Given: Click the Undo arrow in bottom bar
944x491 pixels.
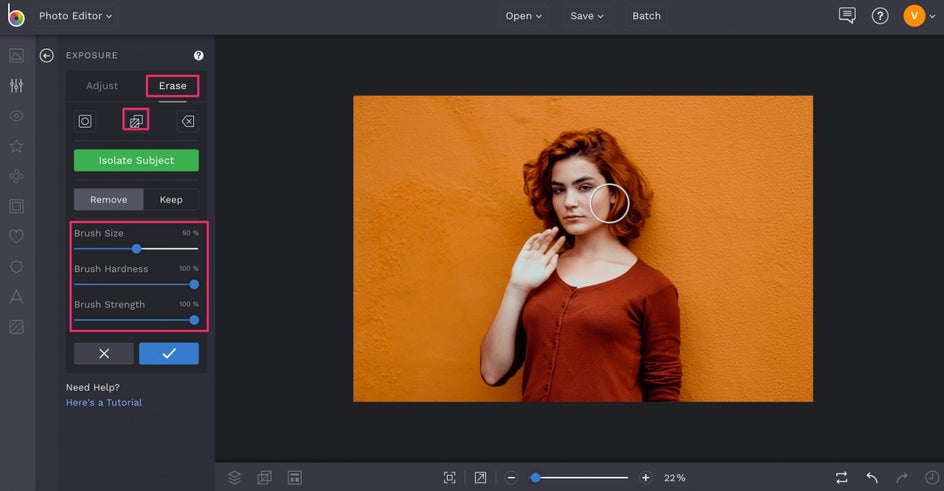Looking at the screenshot, I should (x=872, y=477).
